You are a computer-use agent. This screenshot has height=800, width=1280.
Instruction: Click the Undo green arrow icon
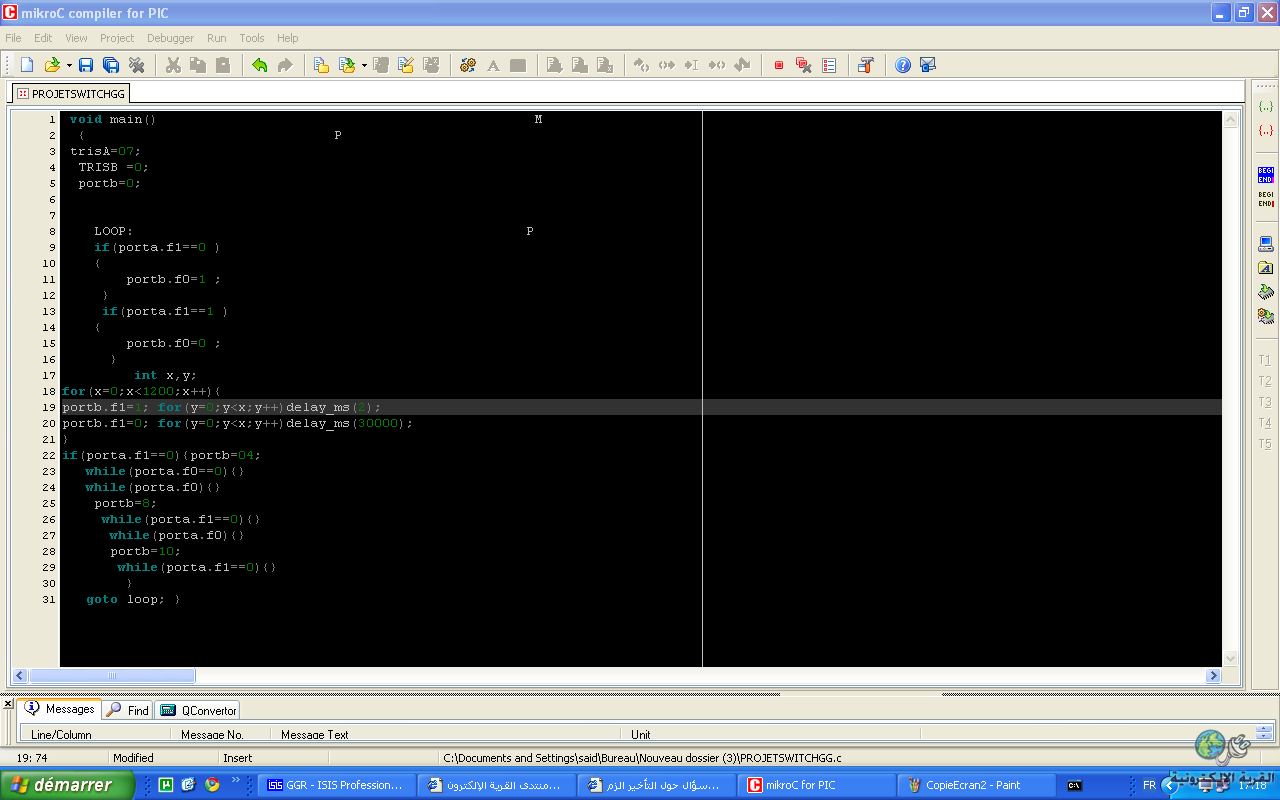coord(260,65)
